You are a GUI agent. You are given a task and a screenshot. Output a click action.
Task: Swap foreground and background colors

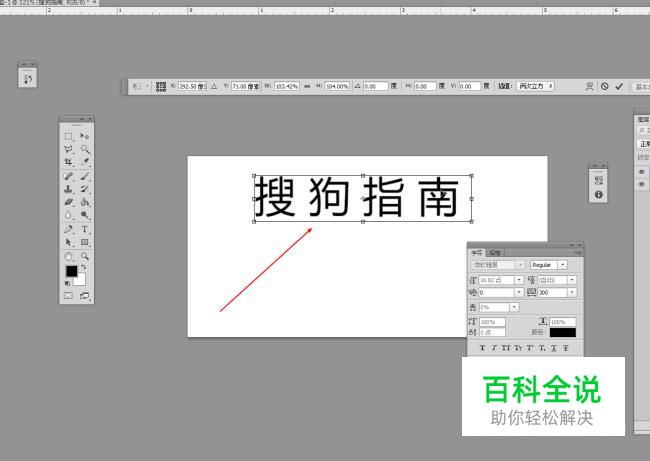tap(84, 267)
